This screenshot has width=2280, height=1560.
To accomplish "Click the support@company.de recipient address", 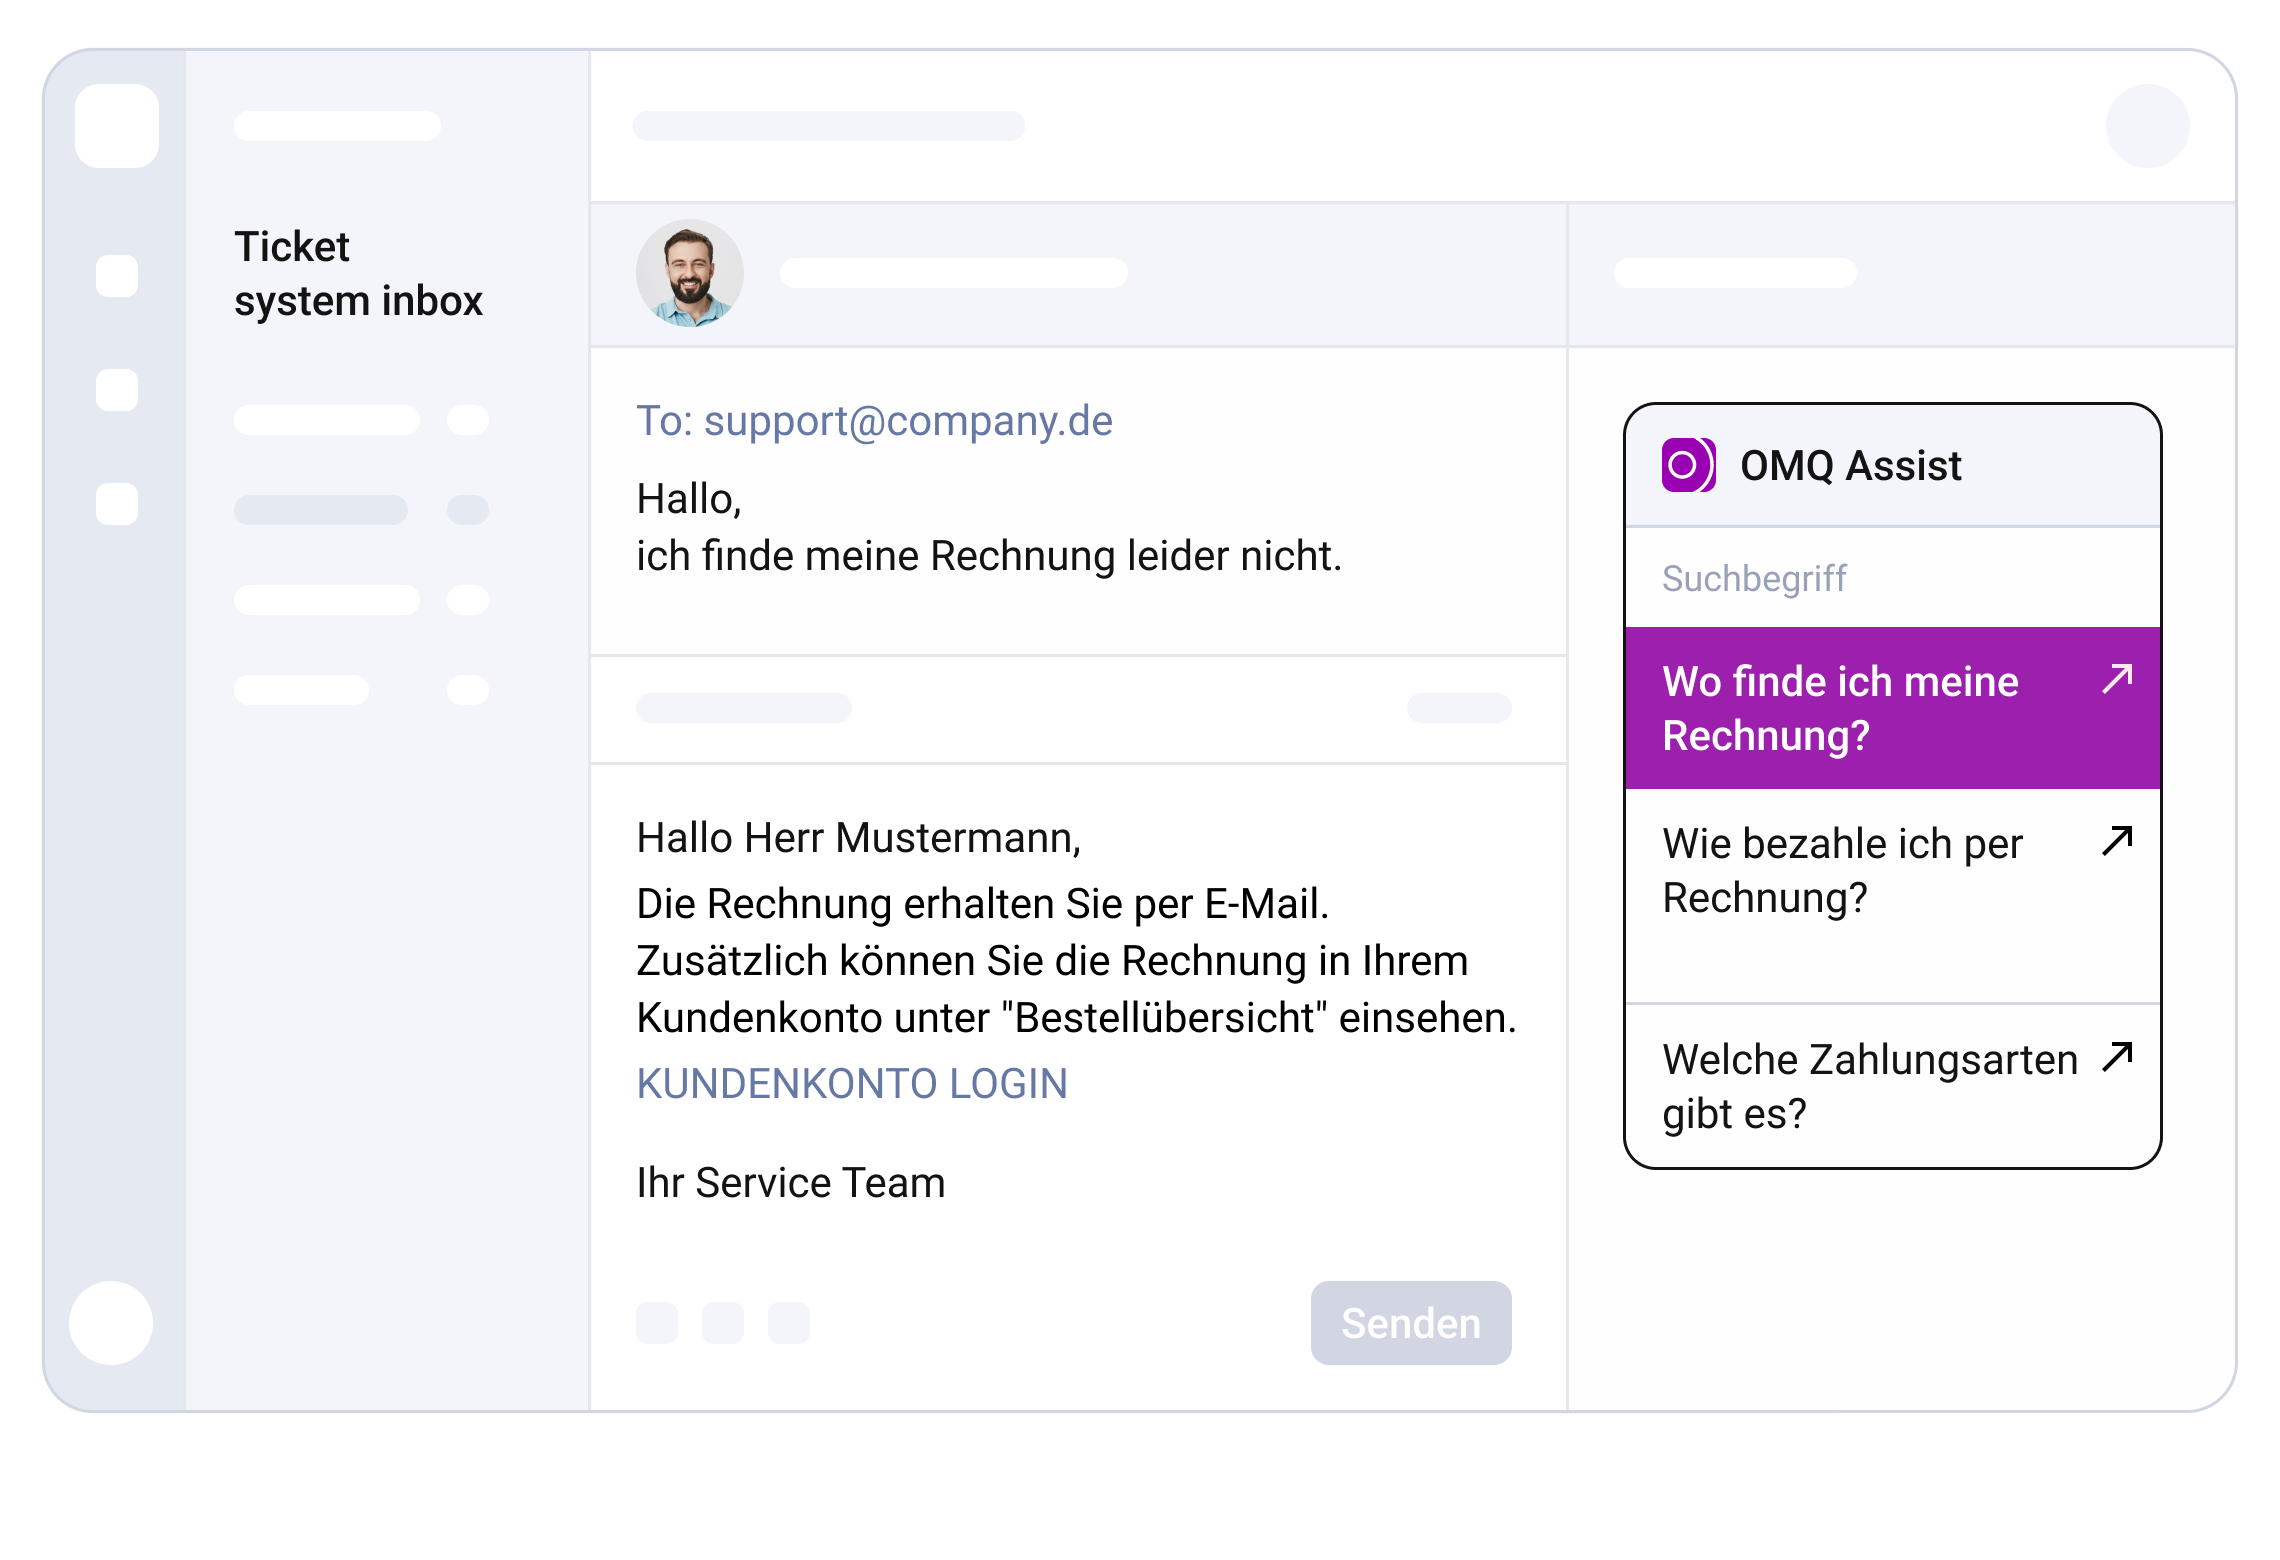I will point(908,421).
